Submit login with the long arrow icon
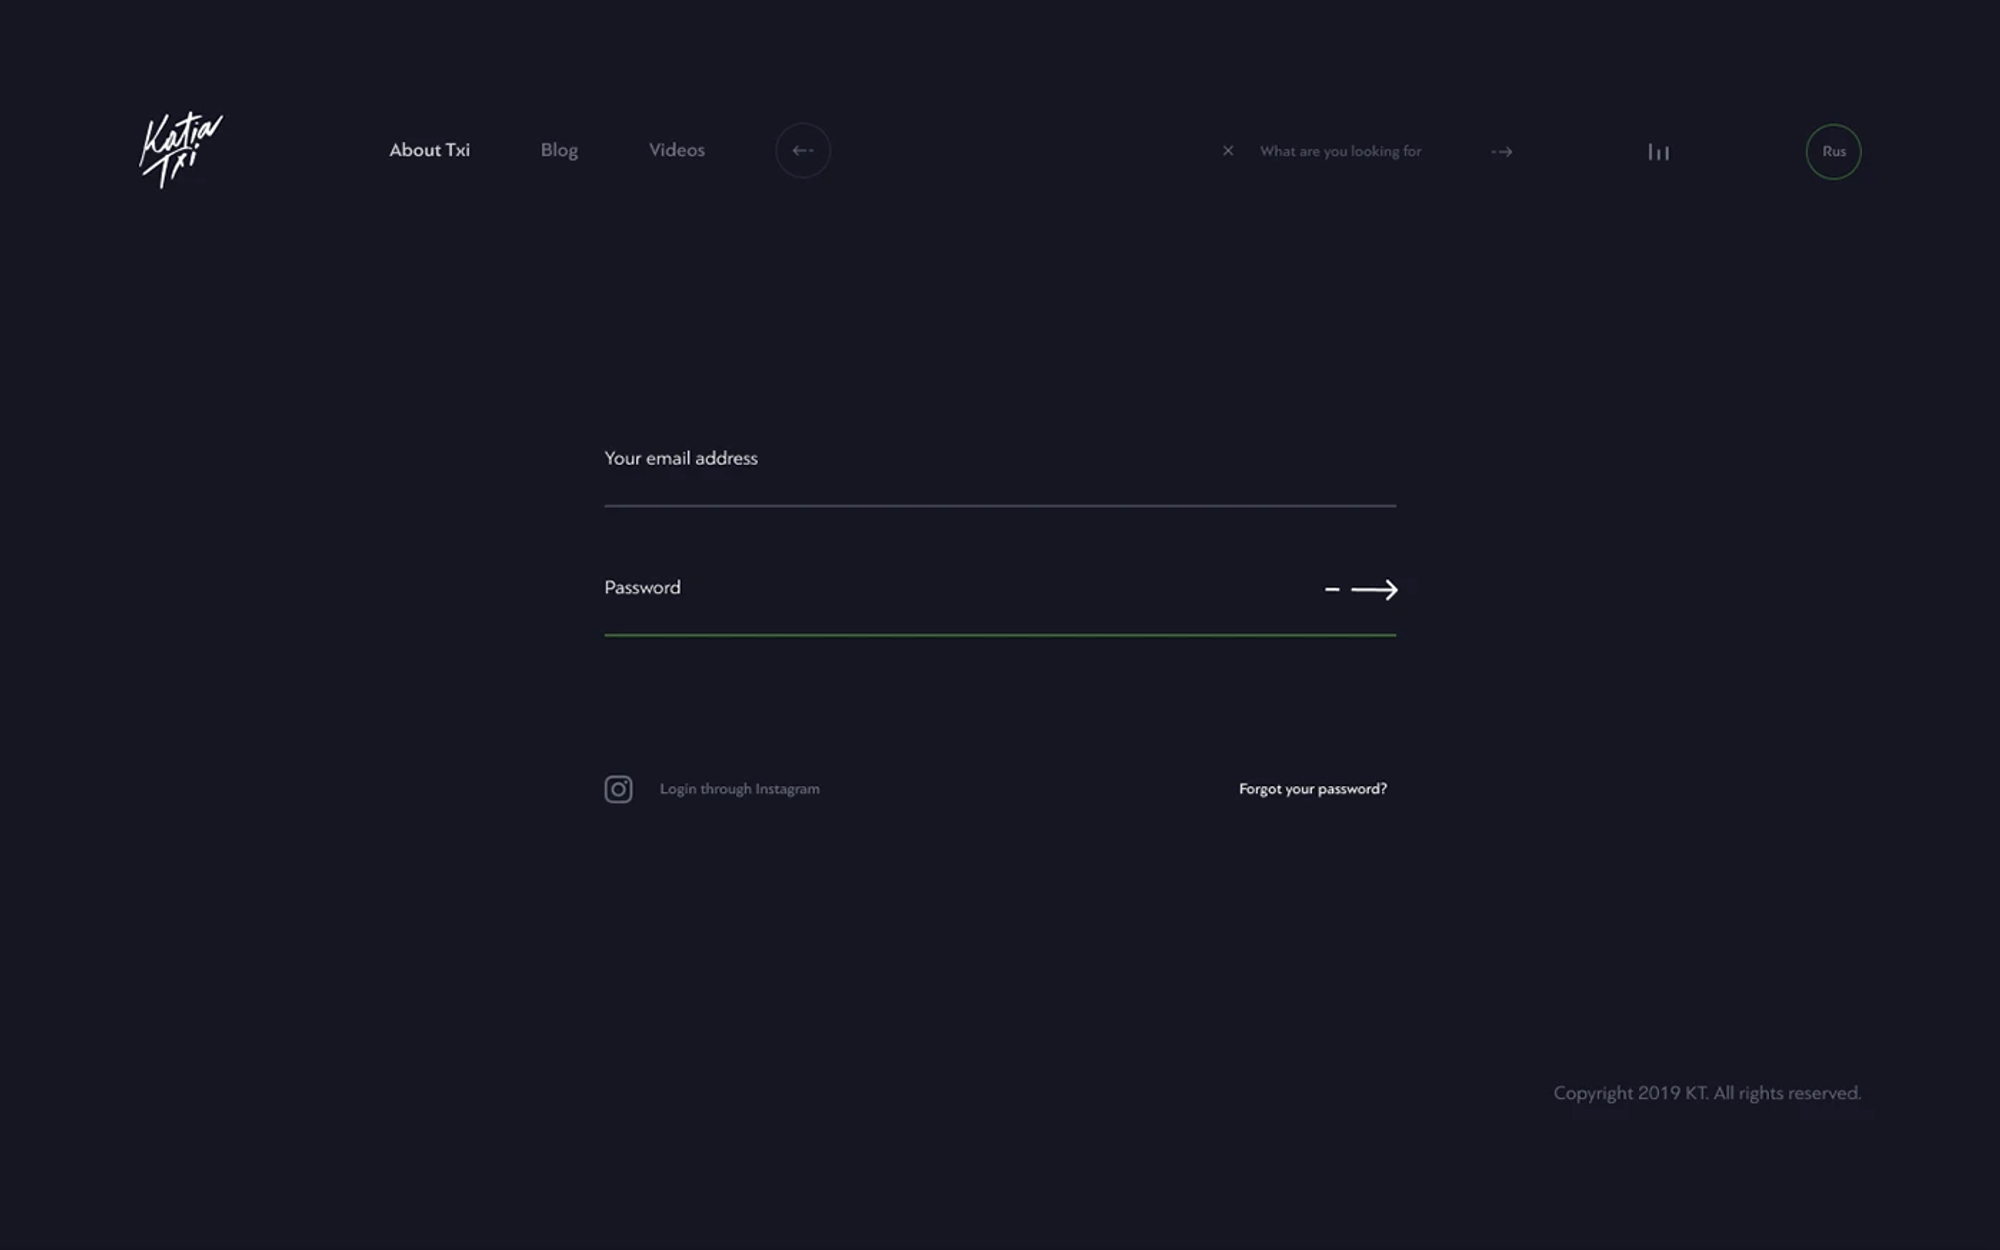Image resolution: width=2000 pixels, height=1250 pixels. click(1361, 590)
